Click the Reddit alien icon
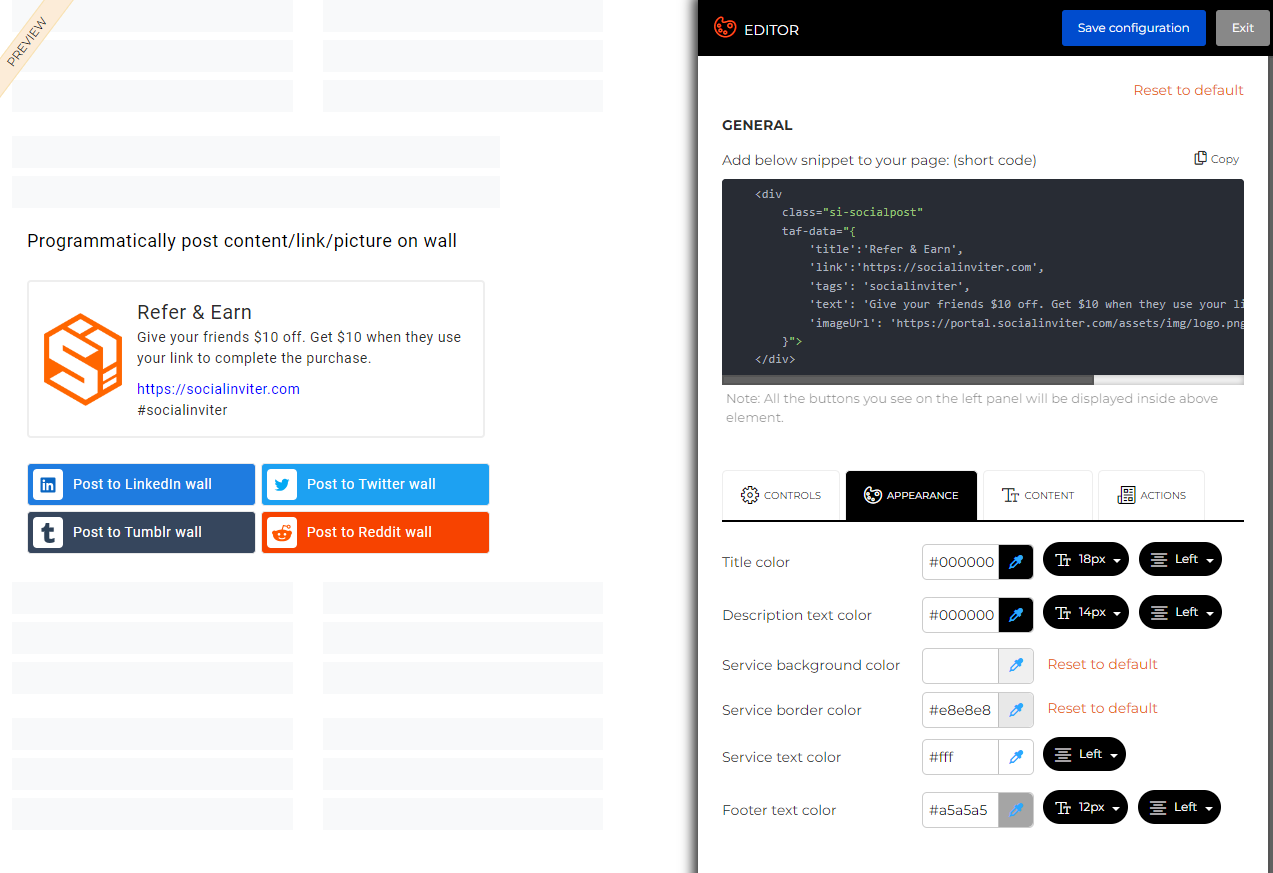Image resolution: width=1273 pixels, height=873 pixels. tap(282, 533)
